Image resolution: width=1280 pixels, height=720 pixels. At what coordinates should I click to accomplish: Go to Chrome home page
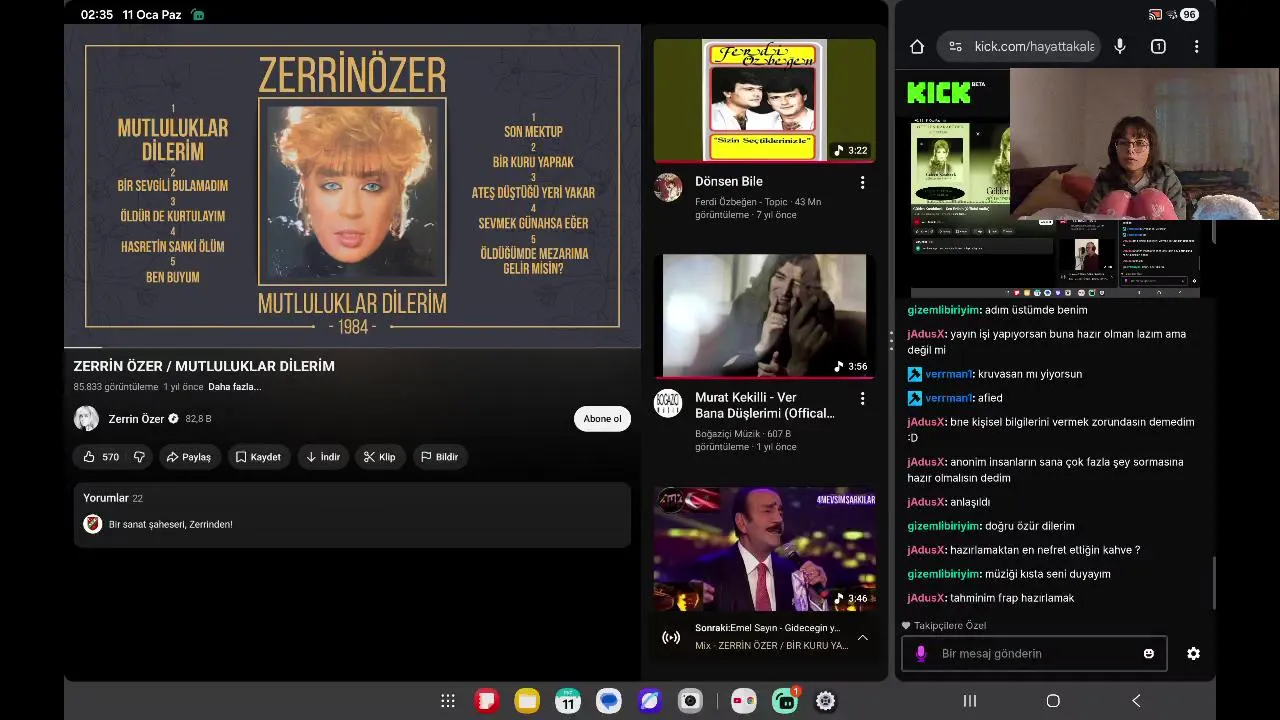click(x=917, y=46)
